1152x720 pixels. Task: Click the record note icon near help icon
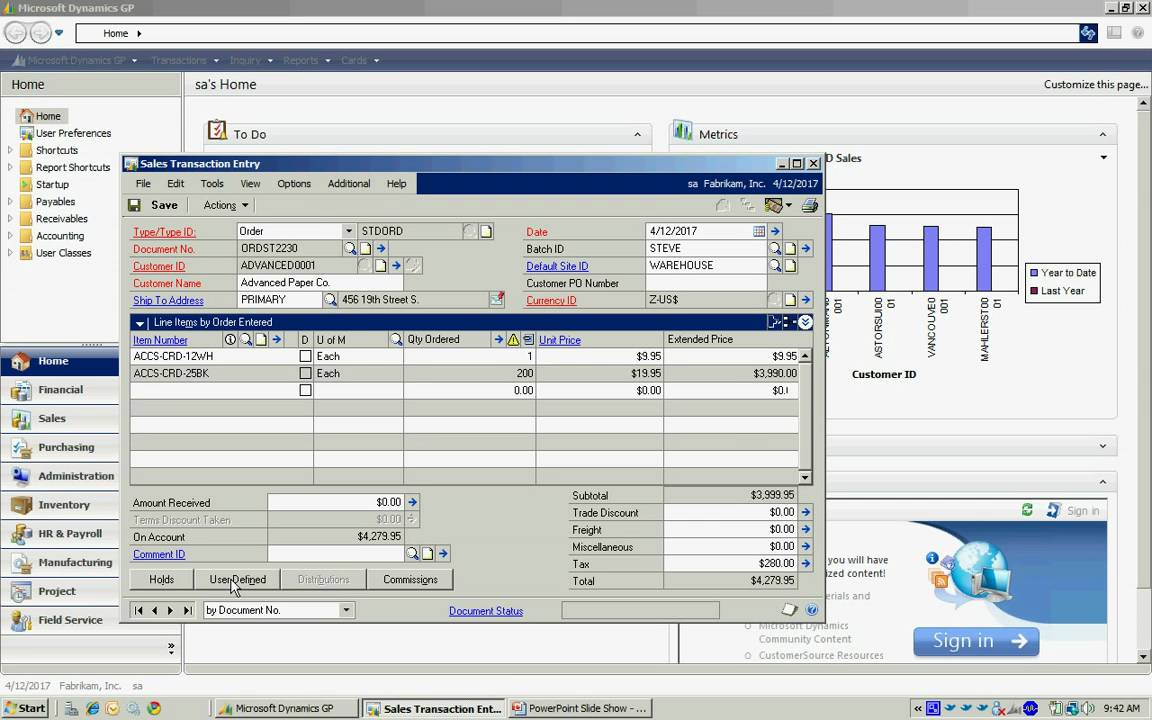tap(789, 609)
